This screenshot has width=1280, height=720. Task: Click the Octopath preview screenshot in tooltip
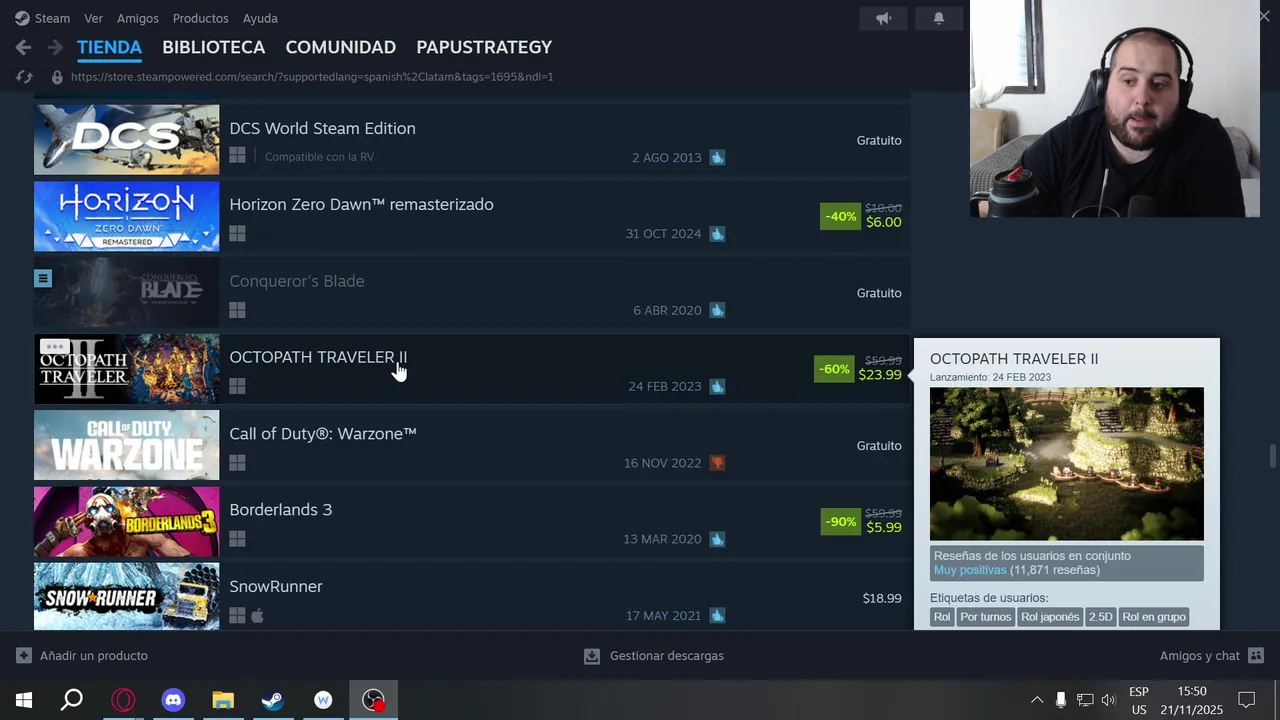pyautogui.click(x=1066, y=464)
